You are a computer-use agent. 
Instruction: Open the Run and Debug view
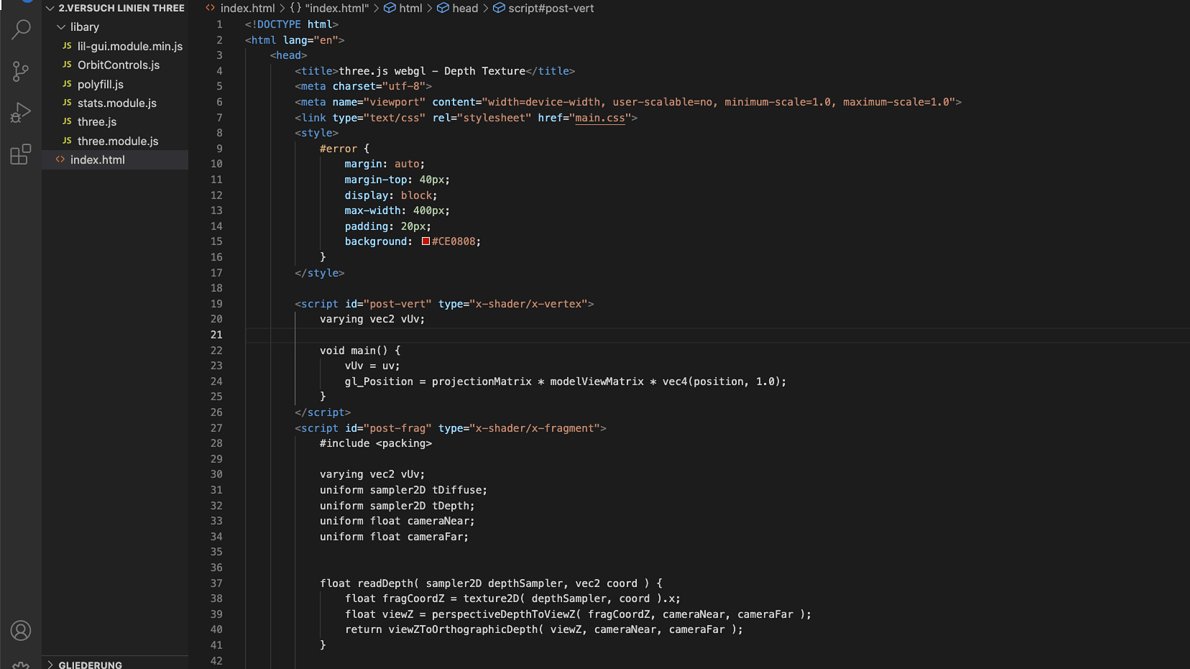tap(20, 112)
